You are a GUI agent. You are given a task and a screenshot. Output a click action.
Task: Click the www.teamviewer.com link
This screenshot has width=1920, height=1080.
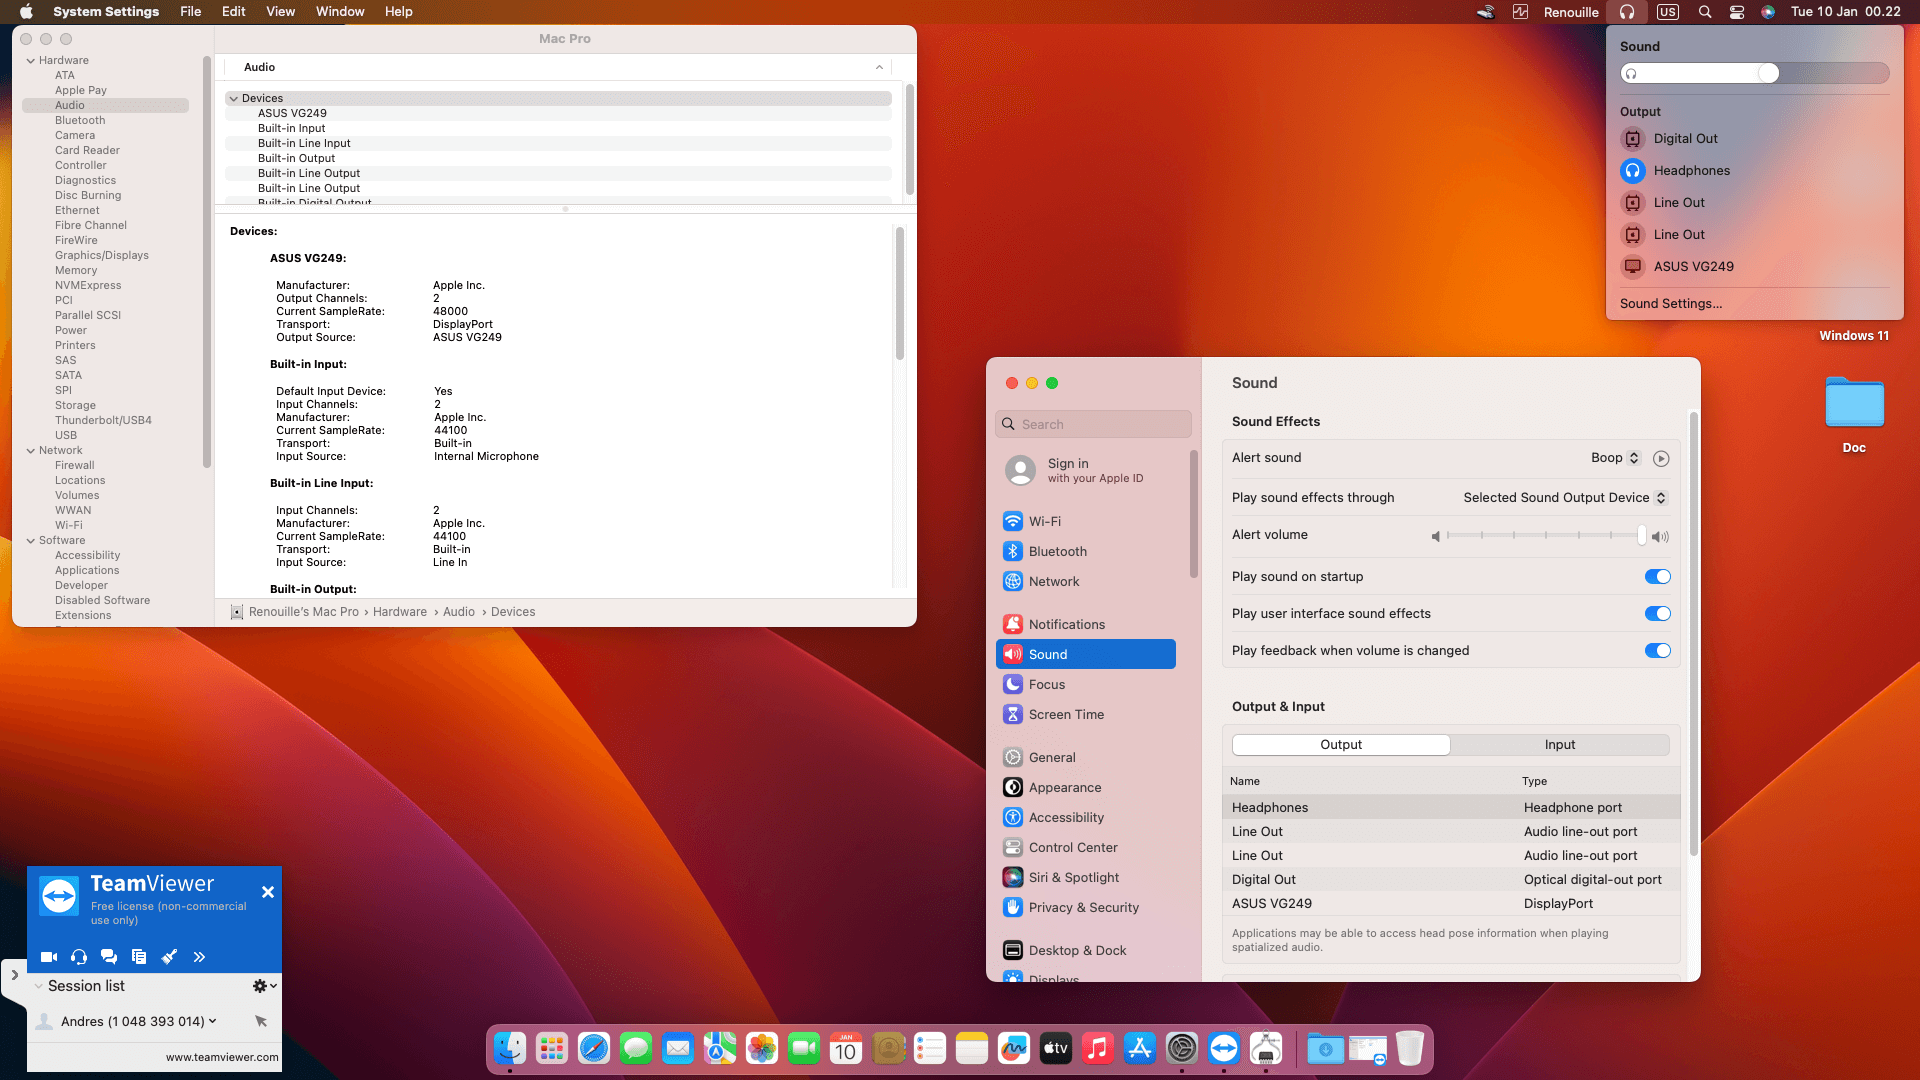(222, 1057)
